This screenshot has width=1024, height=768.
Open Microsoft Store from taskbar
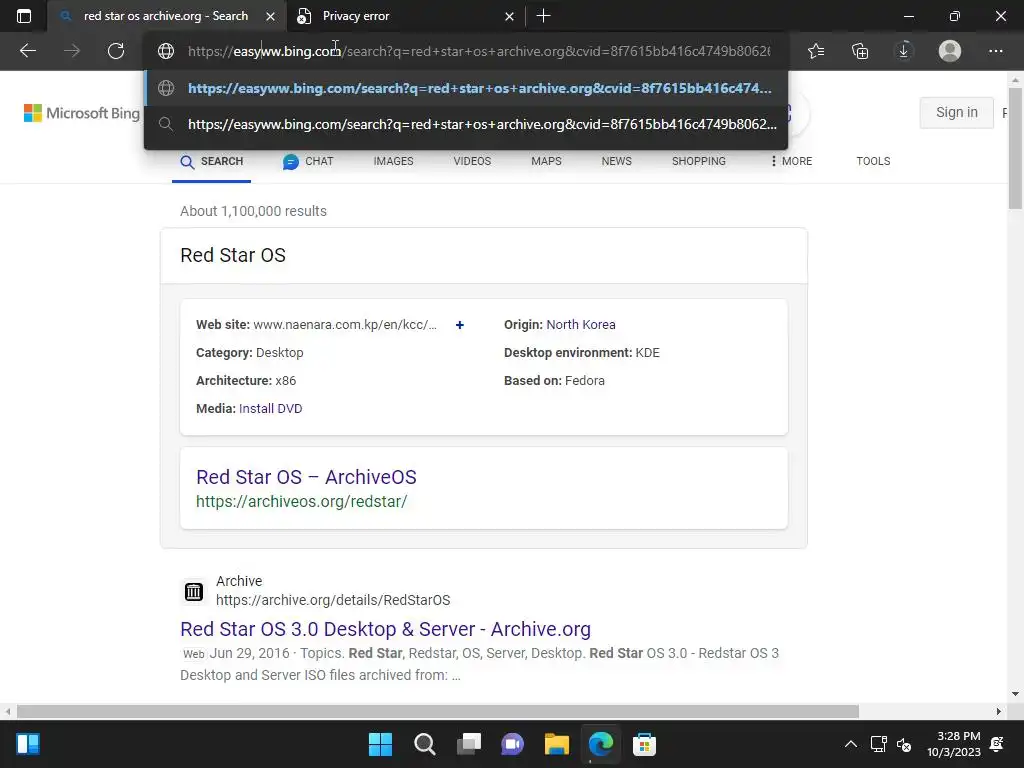coord(645,744)
